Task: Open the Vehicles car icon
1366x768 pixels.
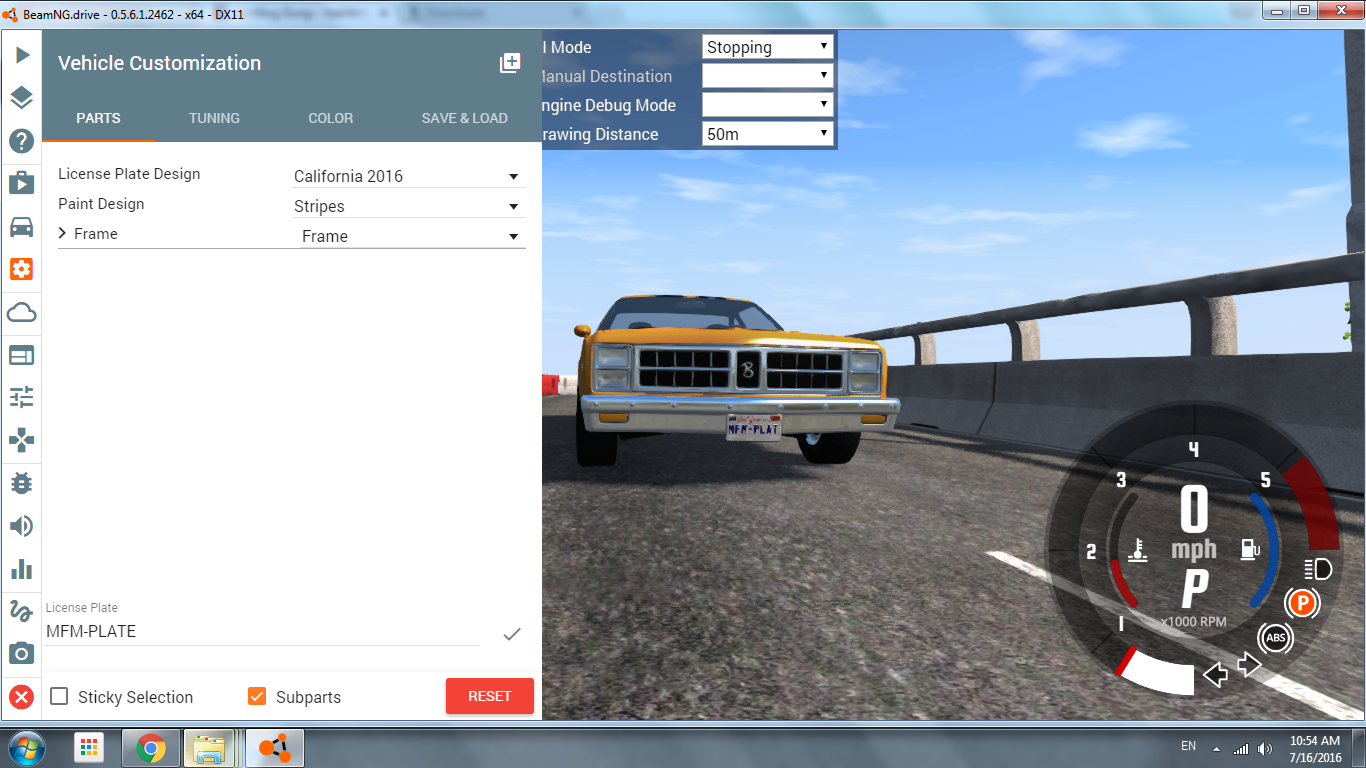Action: coord(22,226)
